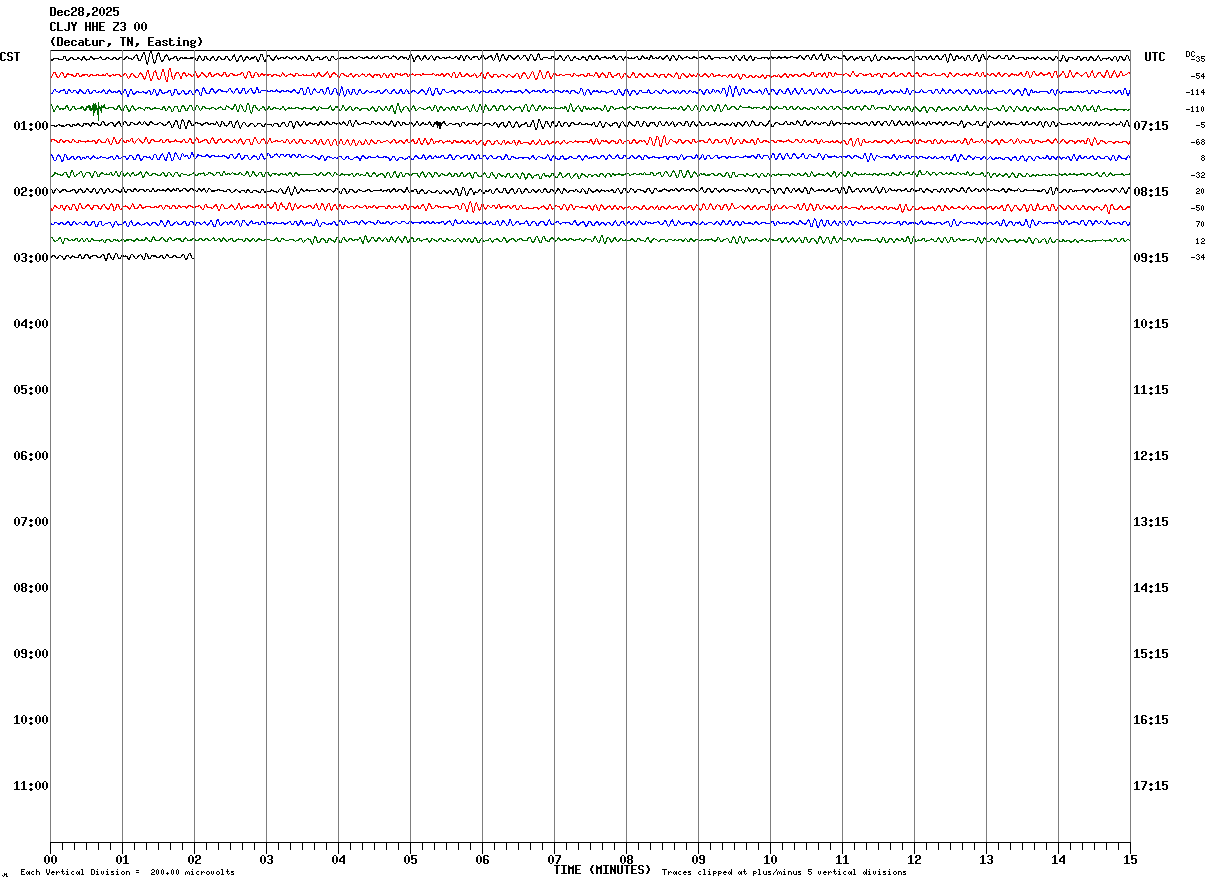The image size is (1210, 886).
Task: Click the "09:15" UTC time label
Action: coord(1151,258)
